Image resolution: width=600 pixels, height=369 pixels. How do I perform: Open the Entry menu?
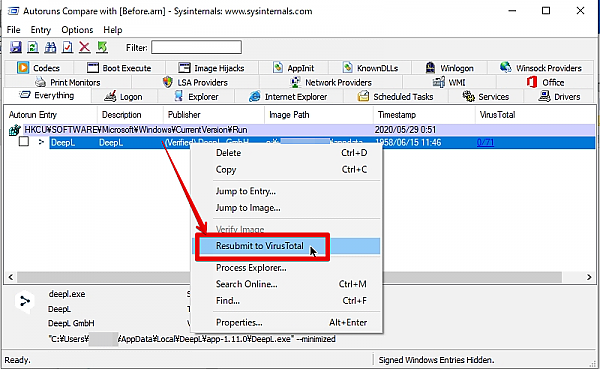[41, 30]
